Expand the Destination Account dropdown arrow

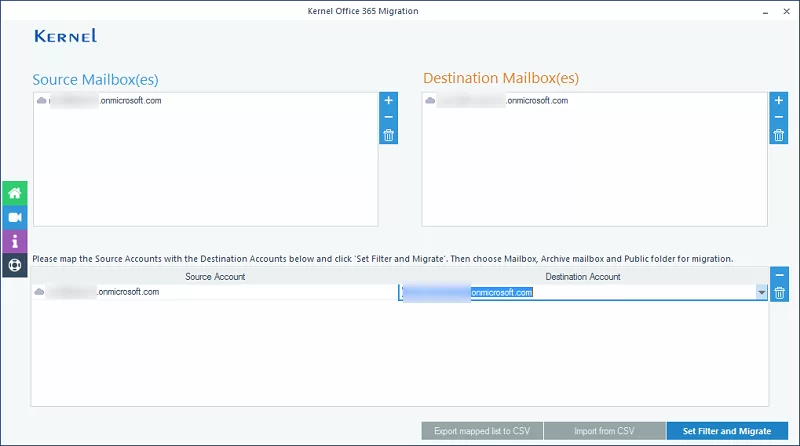pos(761,292)
